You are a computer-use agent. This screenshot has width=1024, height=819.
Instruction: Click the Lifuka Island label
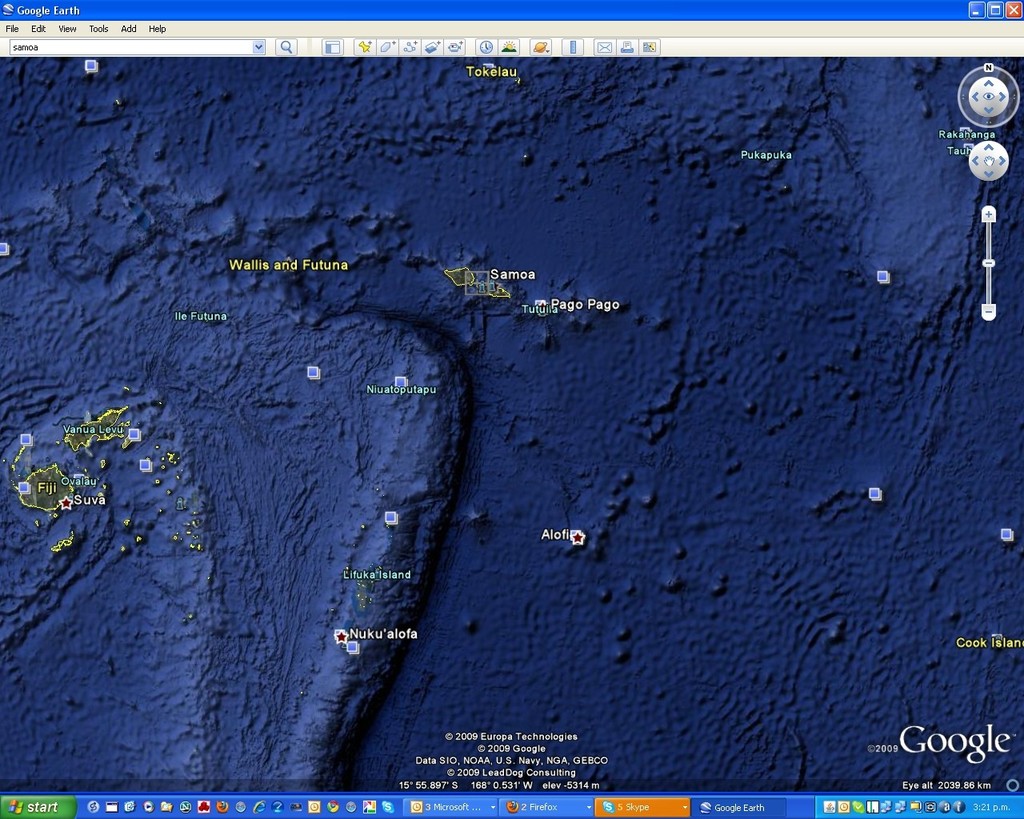pyautogui.click(x=377, y=575)
